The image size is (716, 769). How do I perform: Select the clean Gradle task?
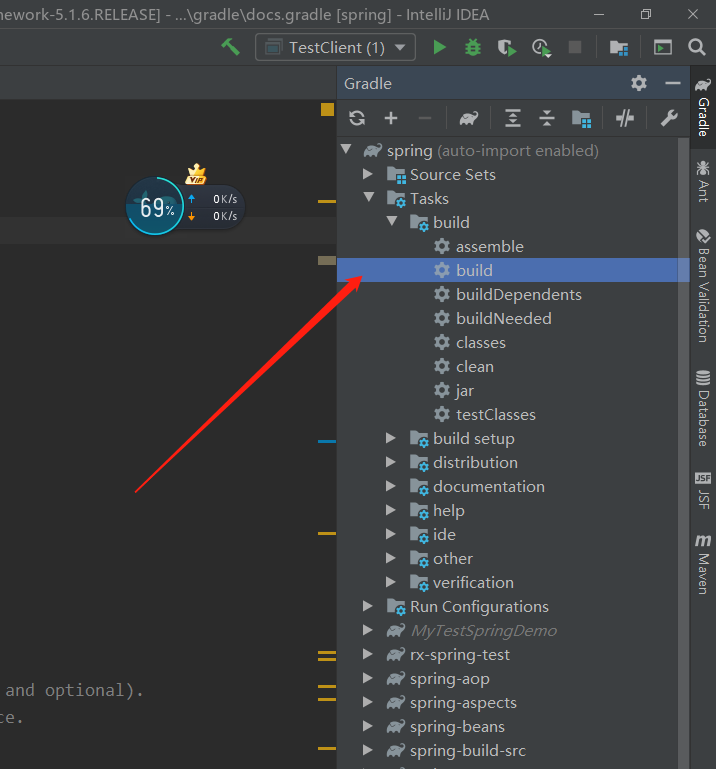point(475,366)
